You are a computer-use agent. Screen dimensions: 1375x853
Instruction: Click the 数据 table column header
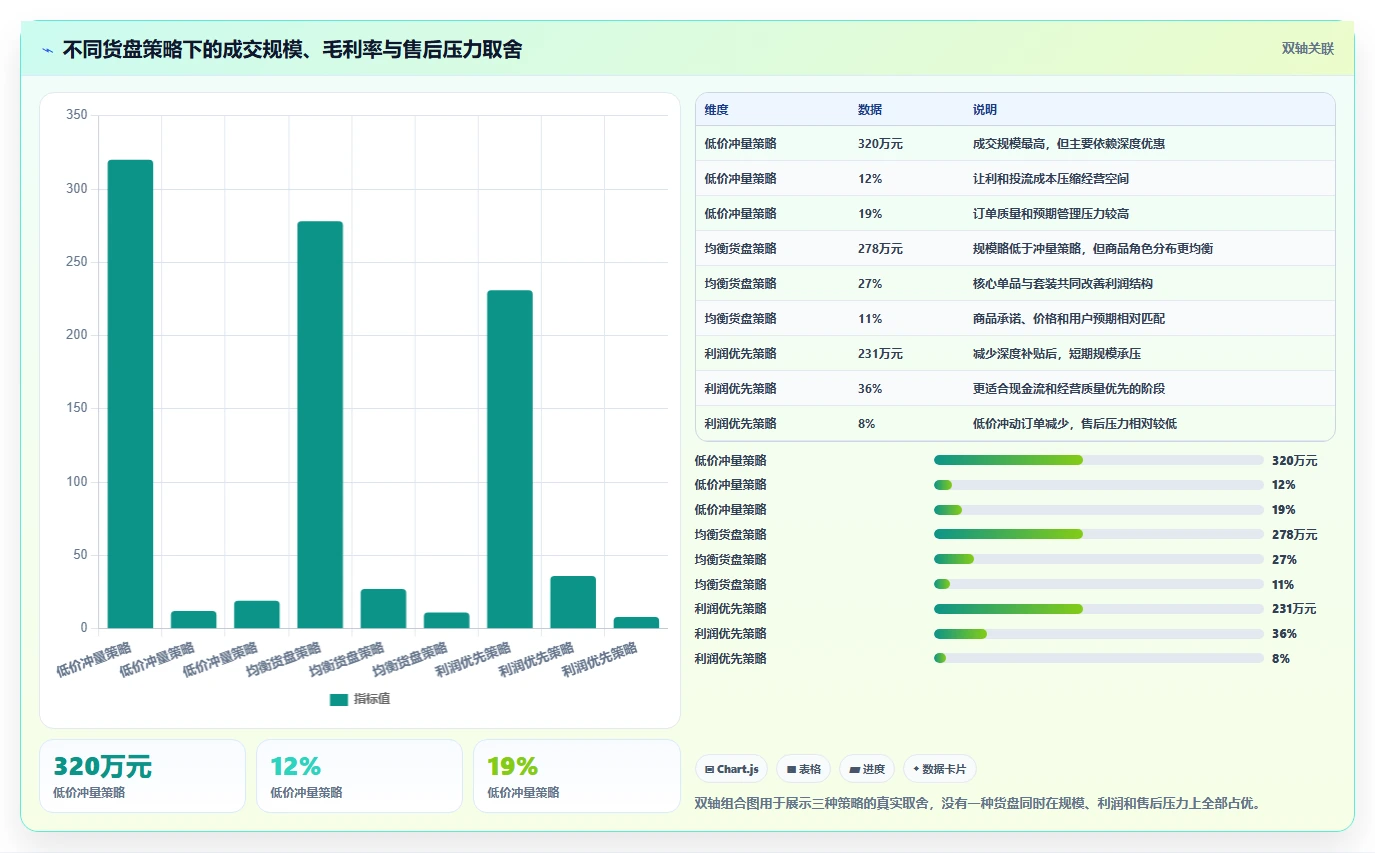click(870, 110)
